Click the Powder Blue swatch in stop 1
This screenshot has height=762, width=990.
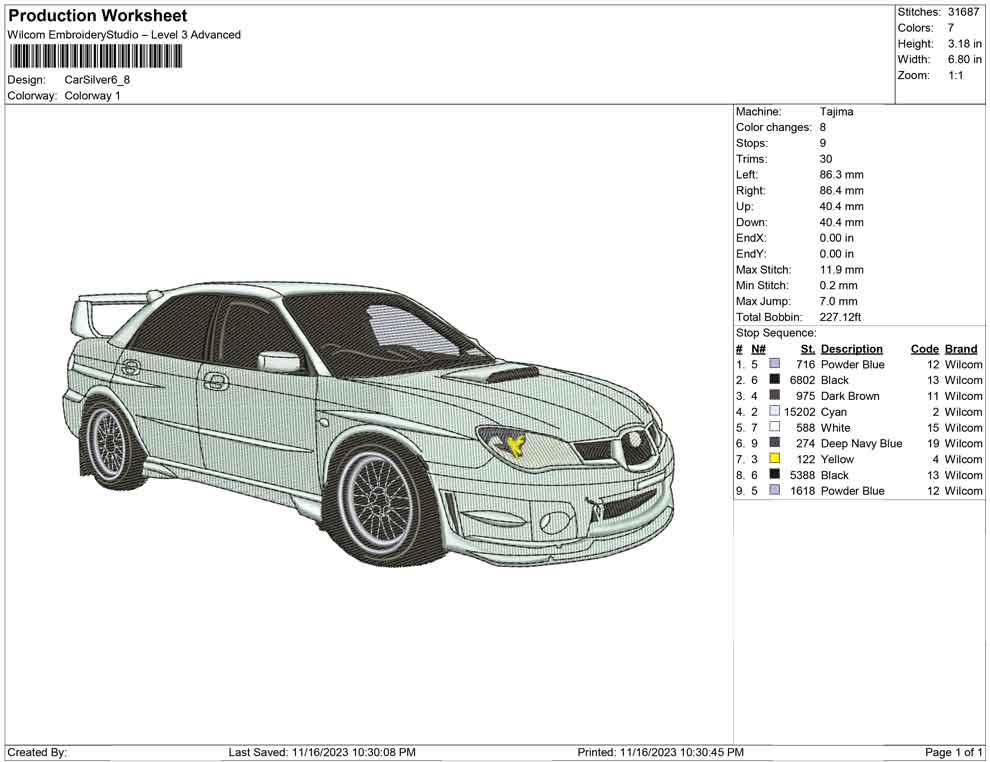click(774, 364)
